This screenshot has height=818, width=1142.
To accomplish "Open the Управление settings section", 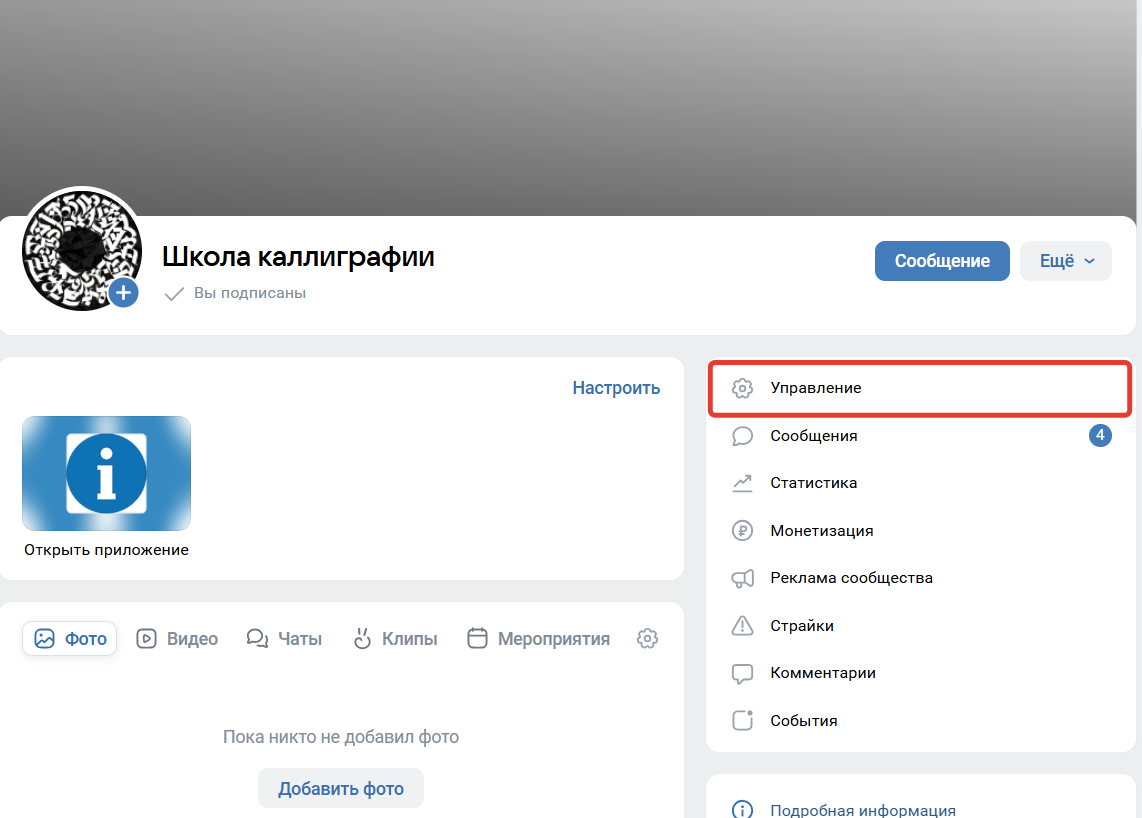I will click(x=815, y=388).
